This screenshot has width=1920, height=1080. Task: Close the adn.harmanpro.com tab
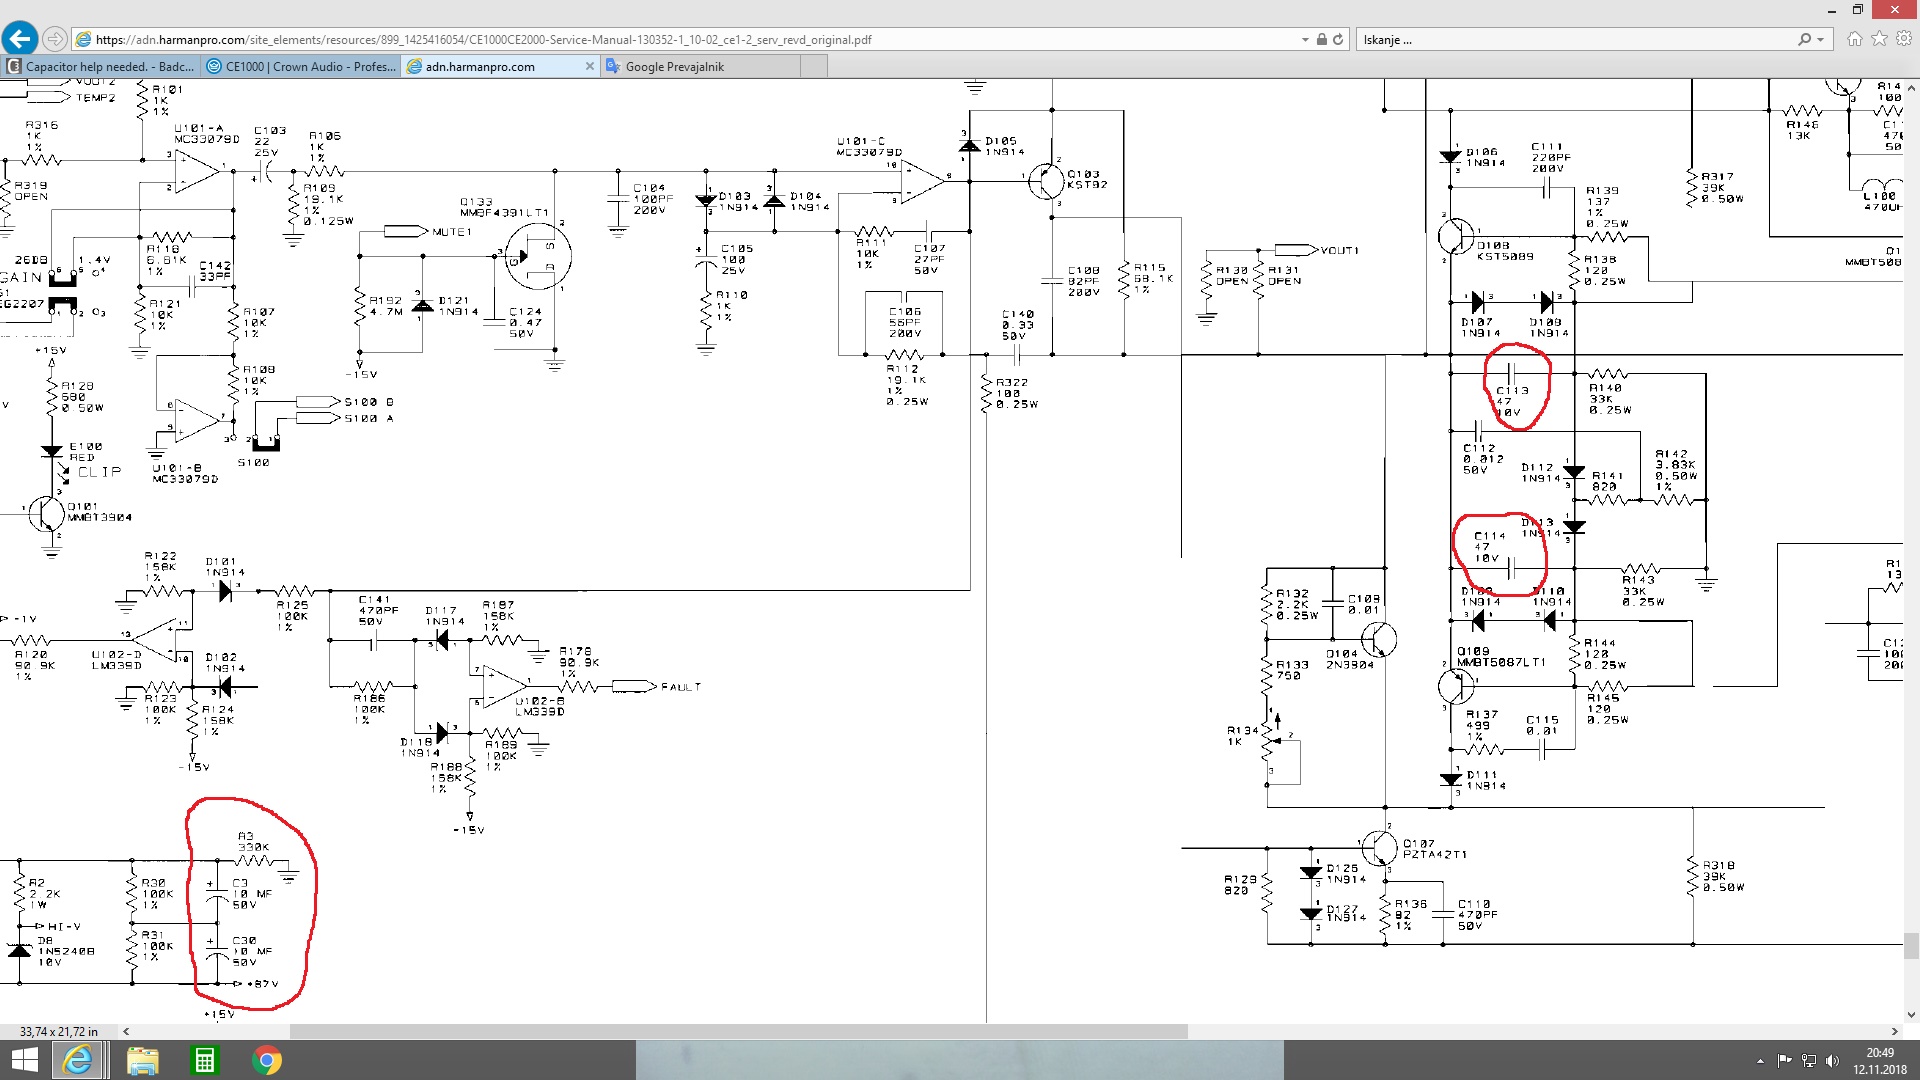click(589, 67)
